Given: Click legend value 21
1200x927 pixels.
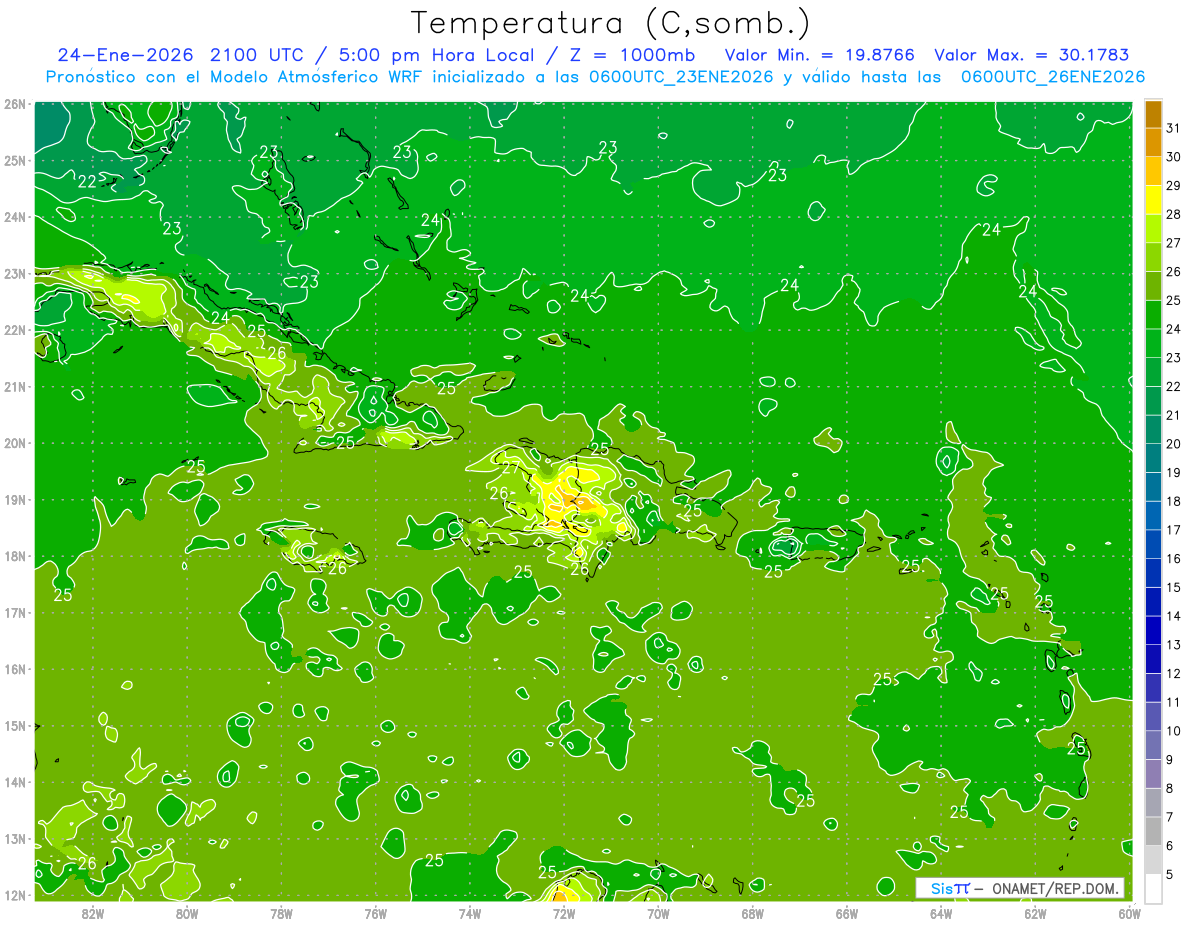Looking at the screenshot, I should click(1173, 415).
